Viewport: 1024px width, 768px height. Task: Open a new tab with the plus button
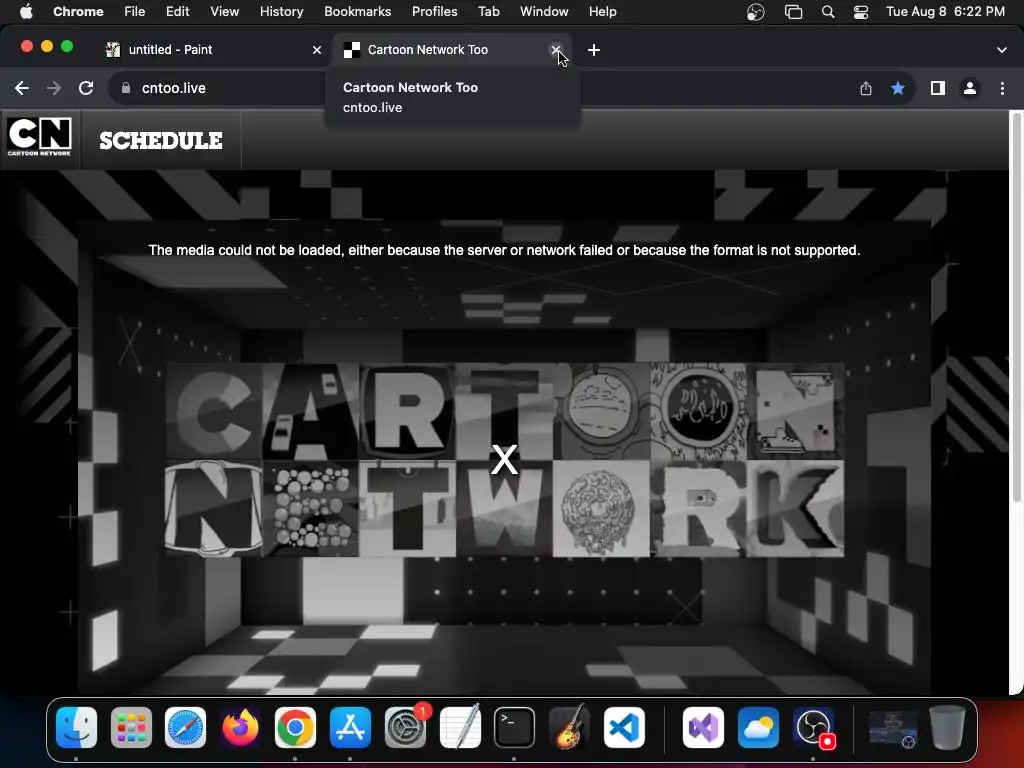(x=594, y=50)
